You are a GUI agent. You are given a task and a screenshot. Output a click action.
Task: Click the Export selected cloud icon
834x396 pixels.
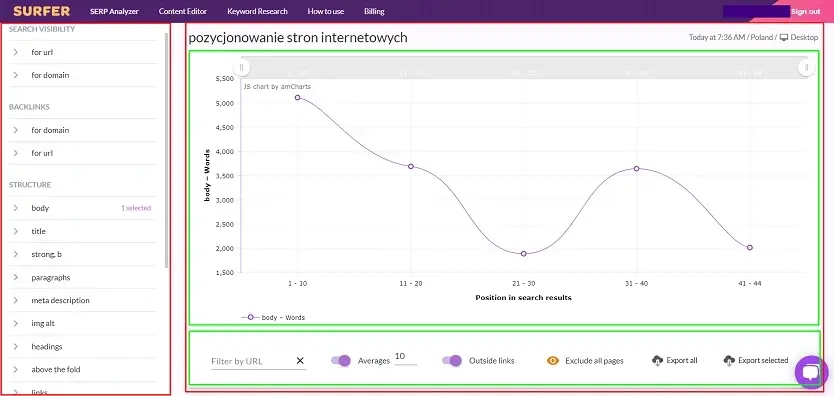(729, 361)
